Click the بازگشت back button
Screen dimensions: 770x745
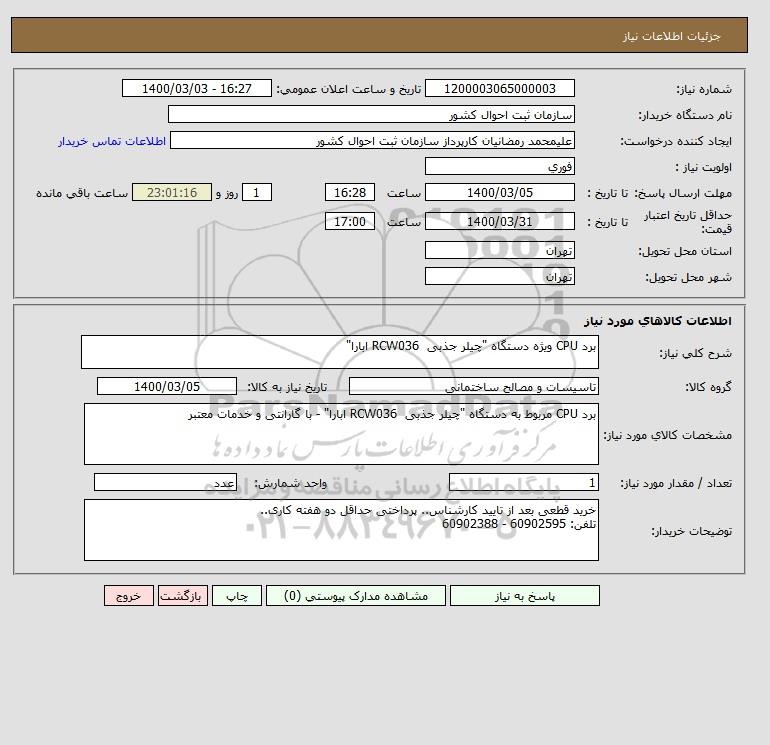pos(183,595)
